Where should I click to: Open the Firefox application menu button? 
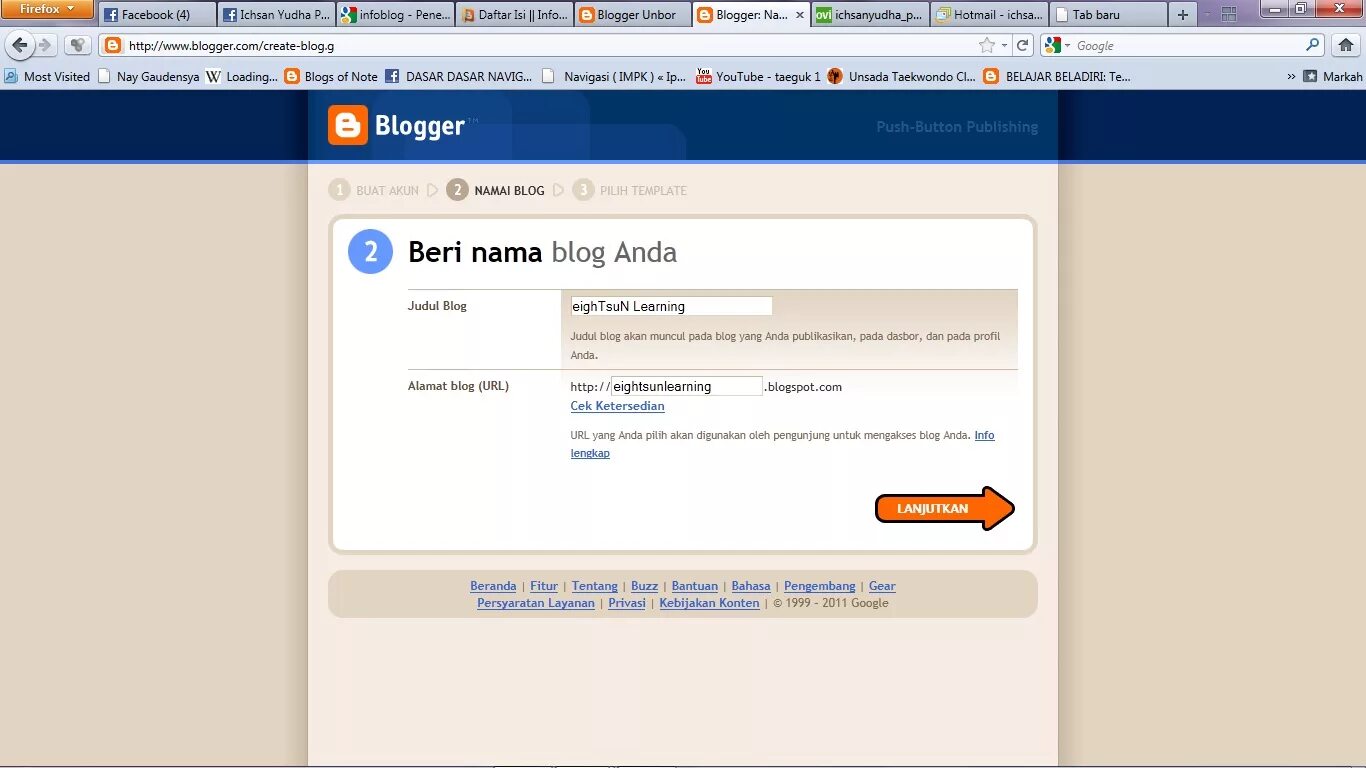click(x=47, y=9)
